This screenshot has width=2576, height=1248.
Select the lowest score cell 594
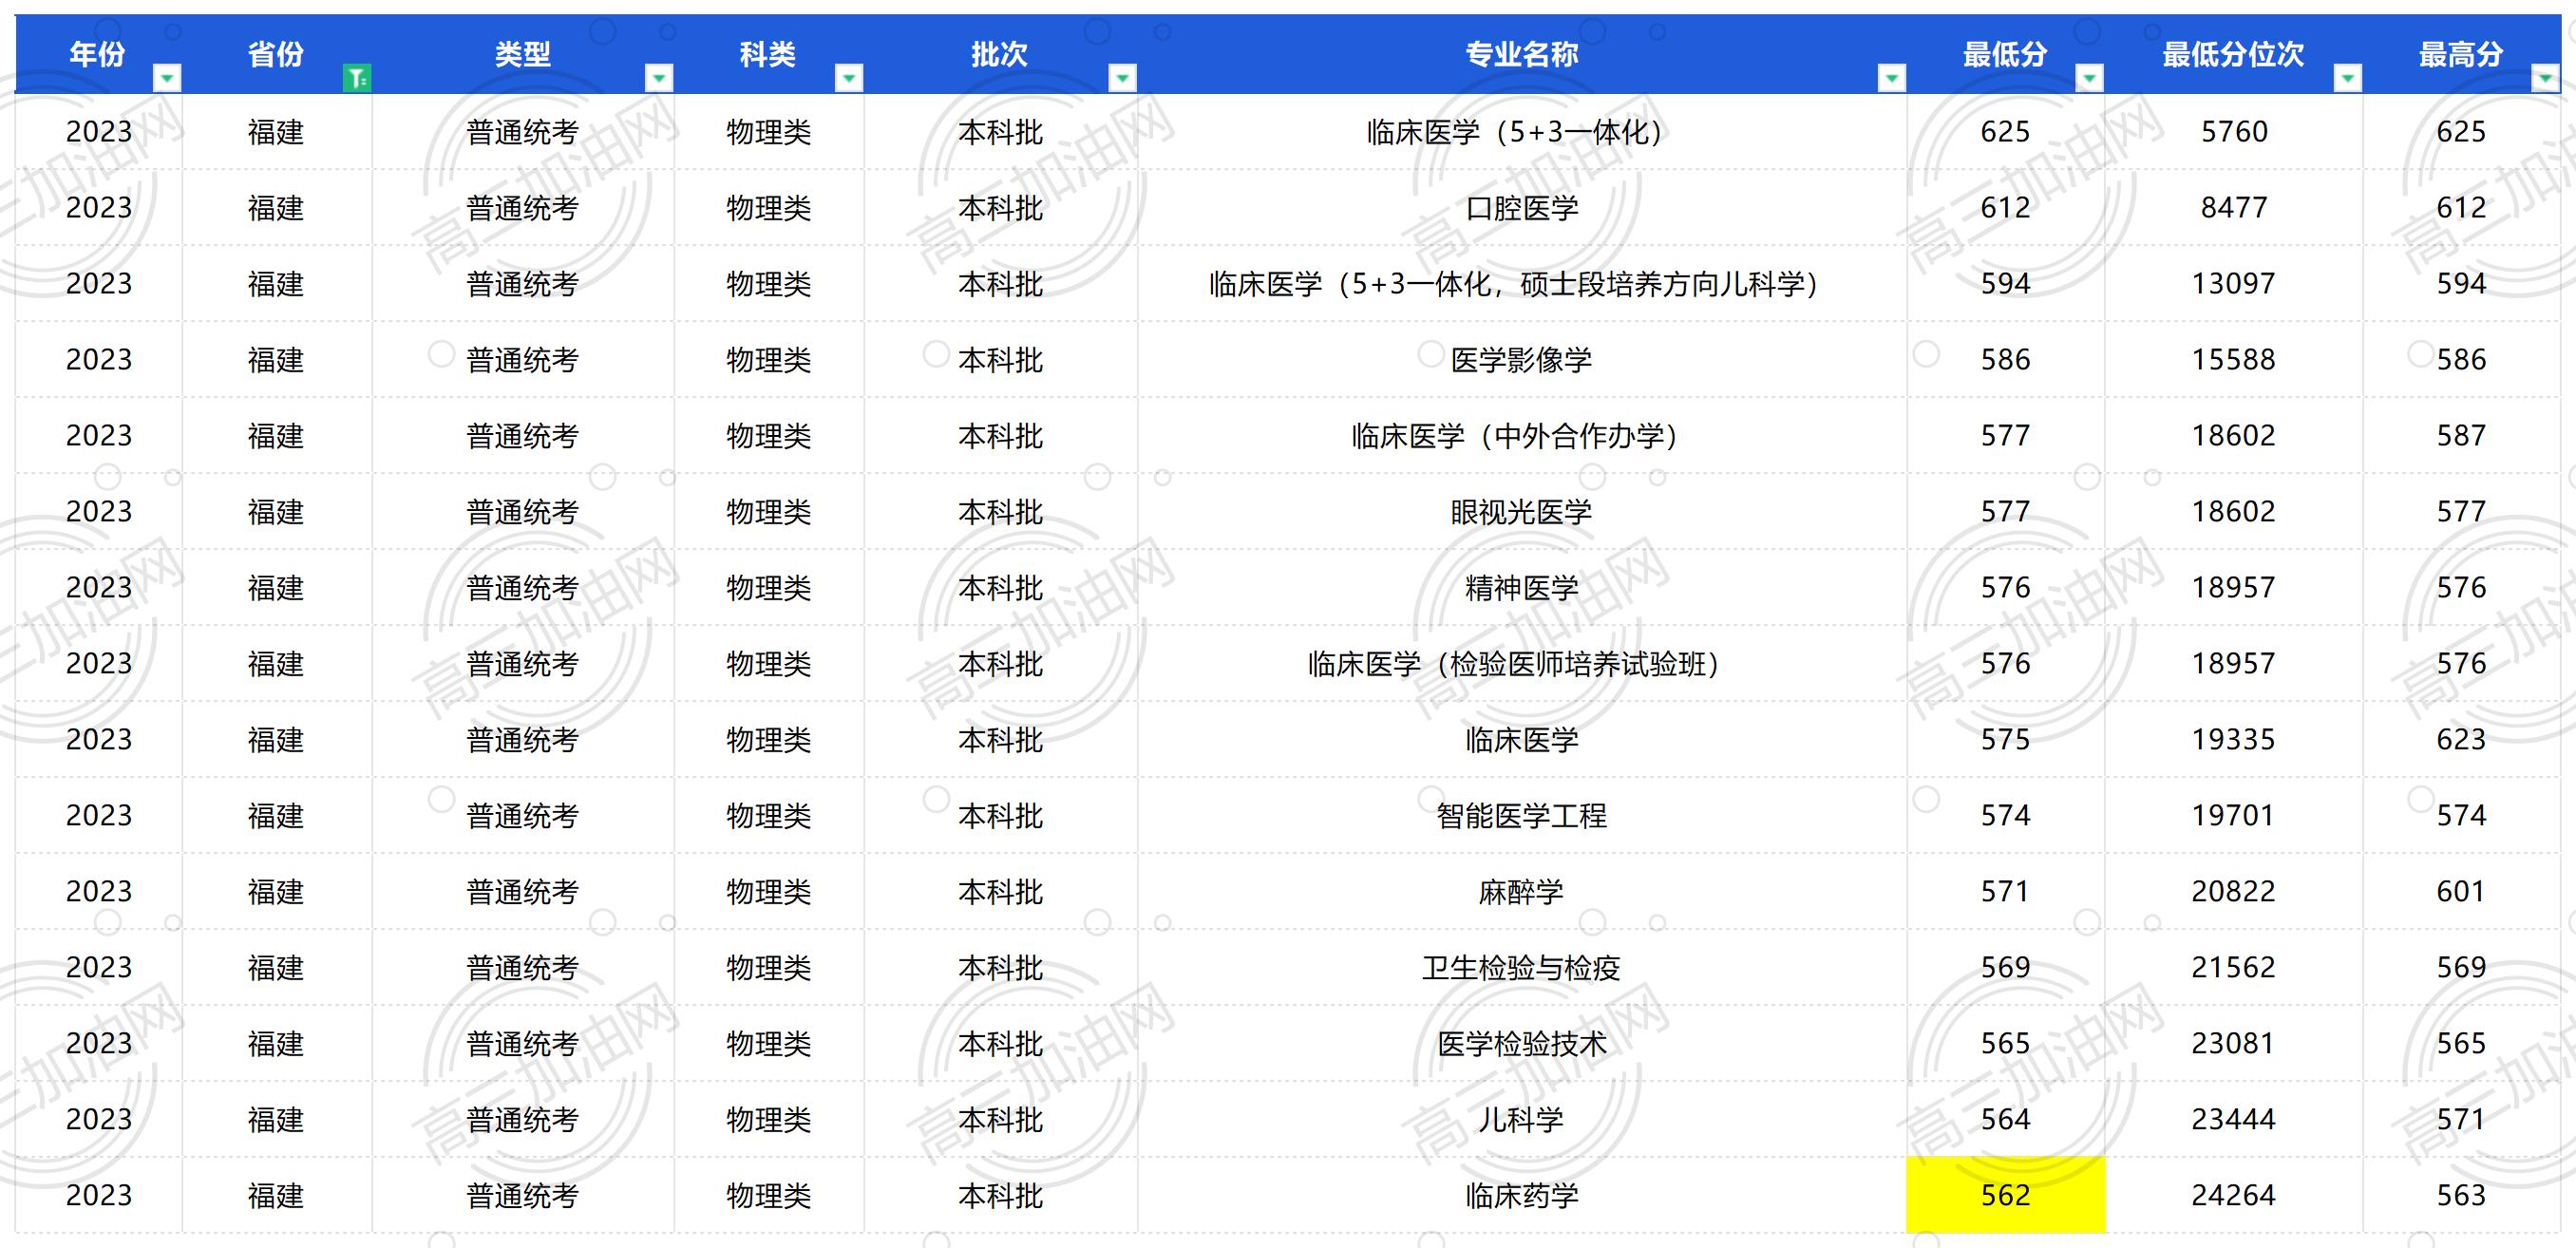(x=2006, y=284)
